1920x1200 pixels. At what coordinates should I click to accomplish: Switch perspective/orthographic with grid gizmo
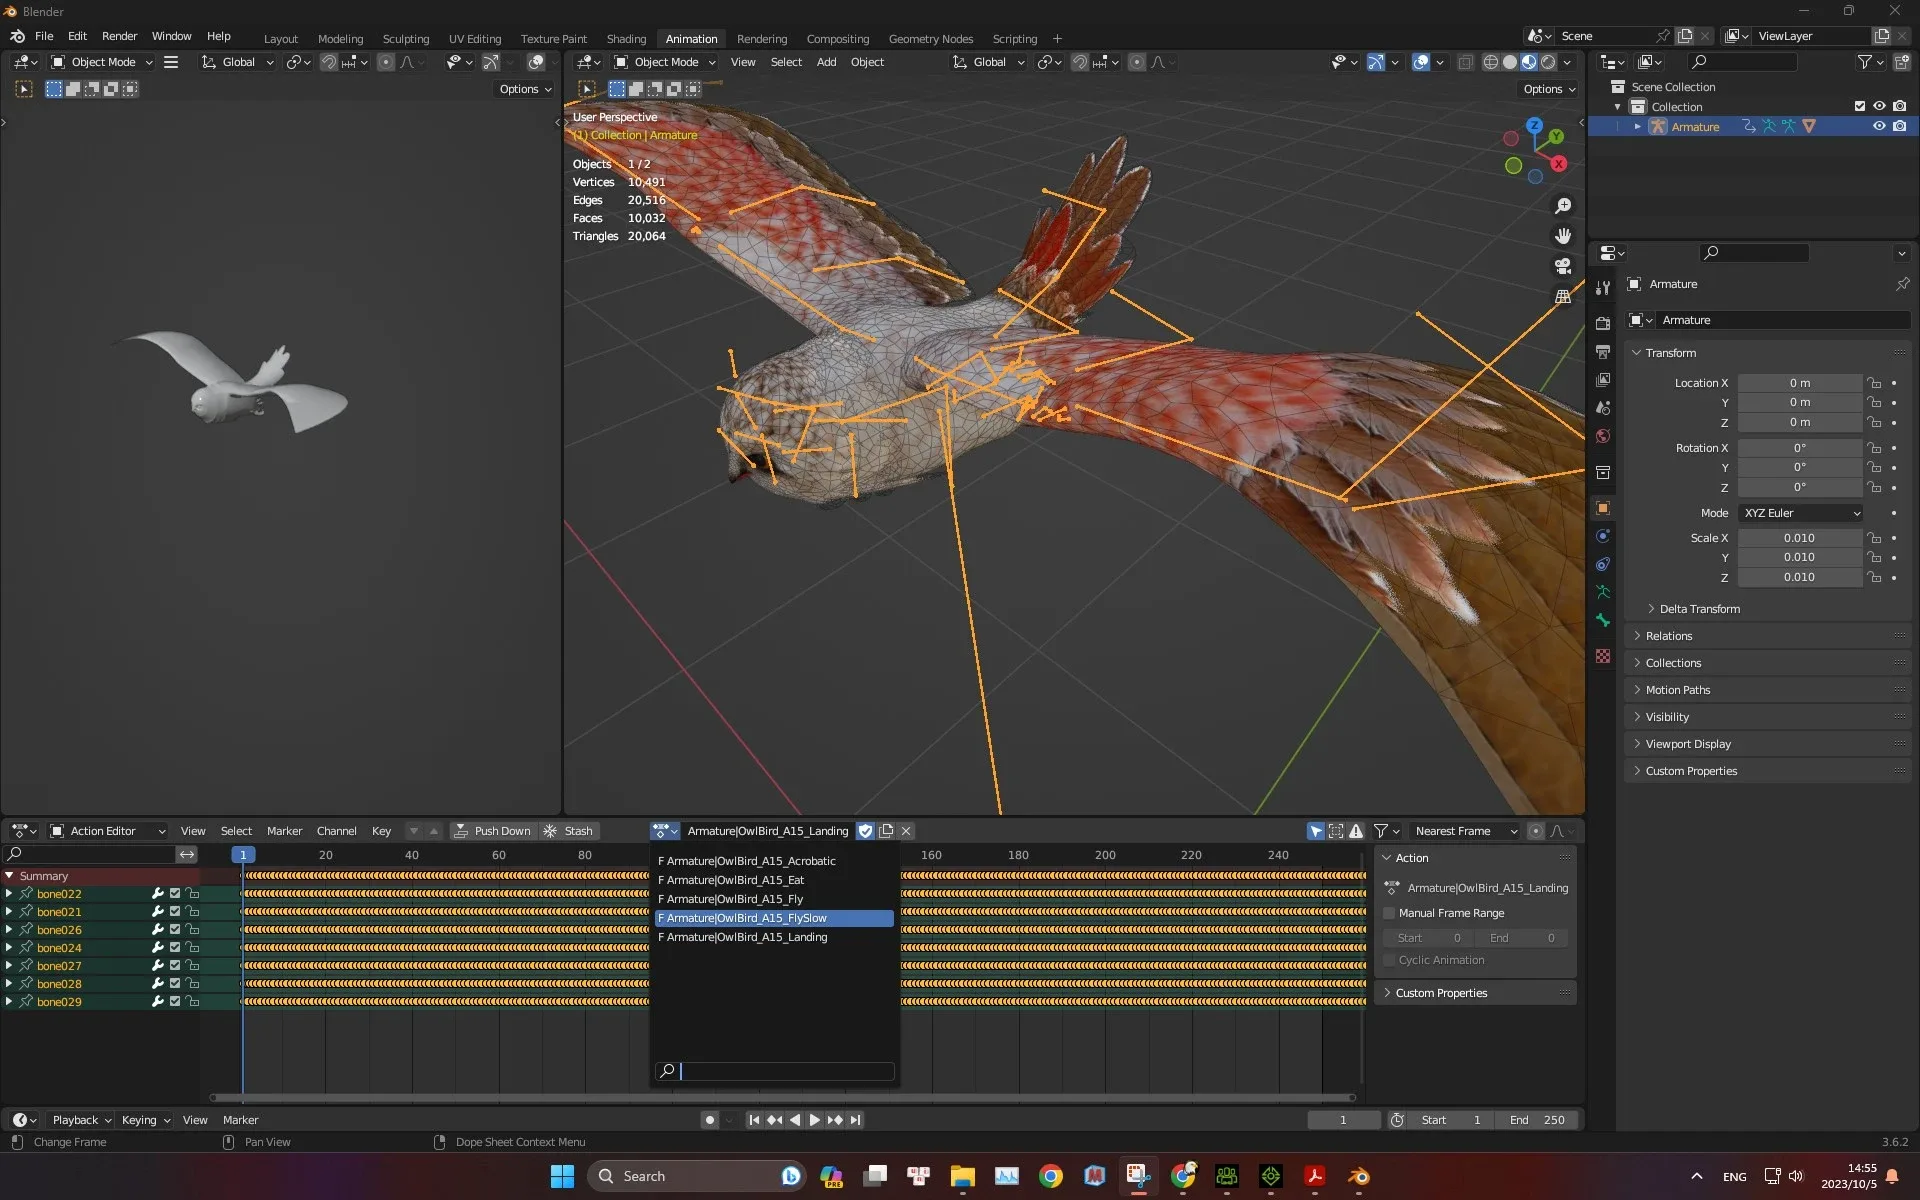(1563, 296)
